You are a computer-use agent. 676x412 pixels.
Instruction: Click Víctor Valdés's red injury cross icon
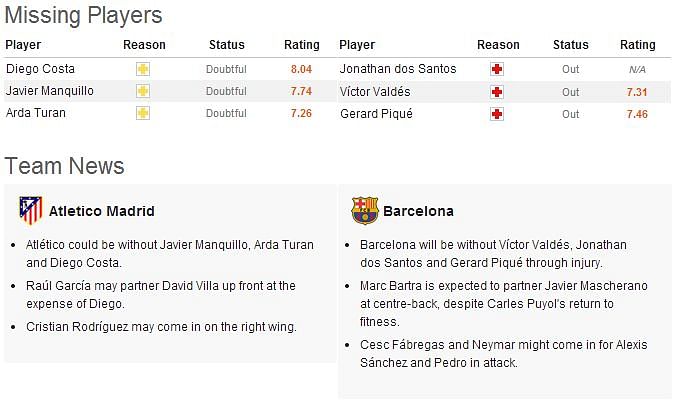(x=497, y=92)
